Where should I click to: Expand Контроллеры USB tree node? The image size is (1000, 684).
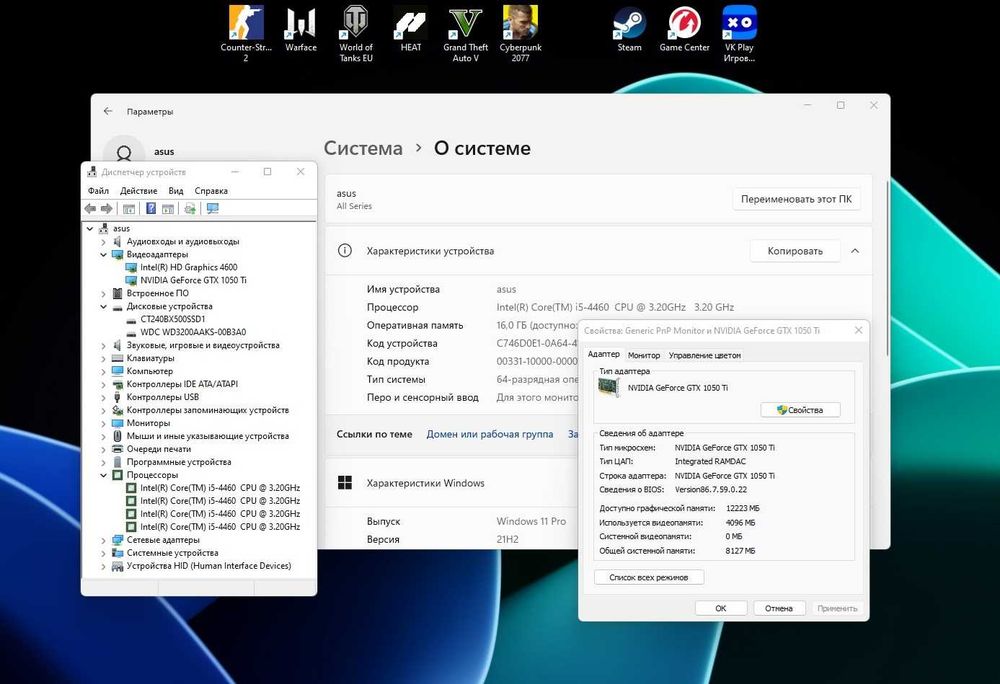click(x=103, y=397)
